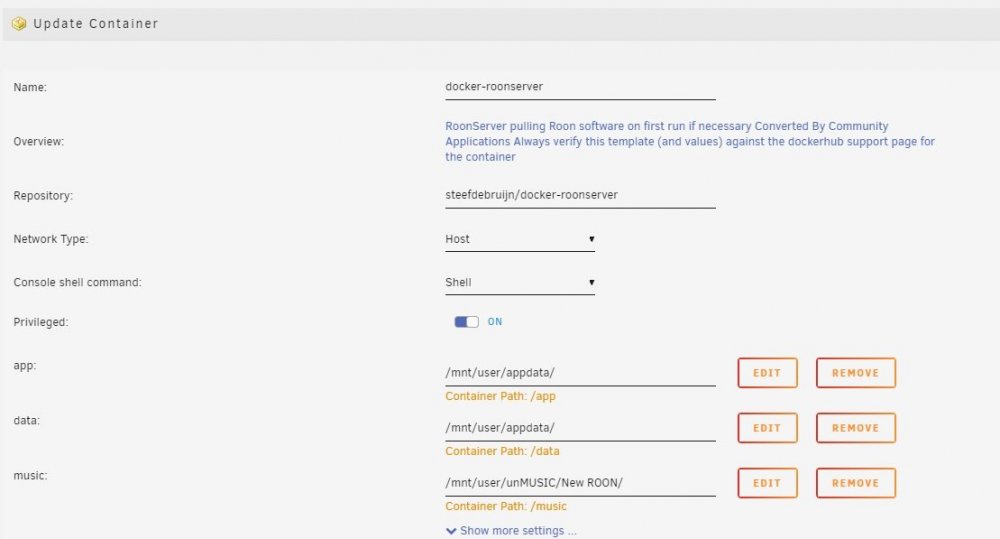Click the Update Container cube icon
This screenshot has height=539, width=1000.
pos(19,24)
